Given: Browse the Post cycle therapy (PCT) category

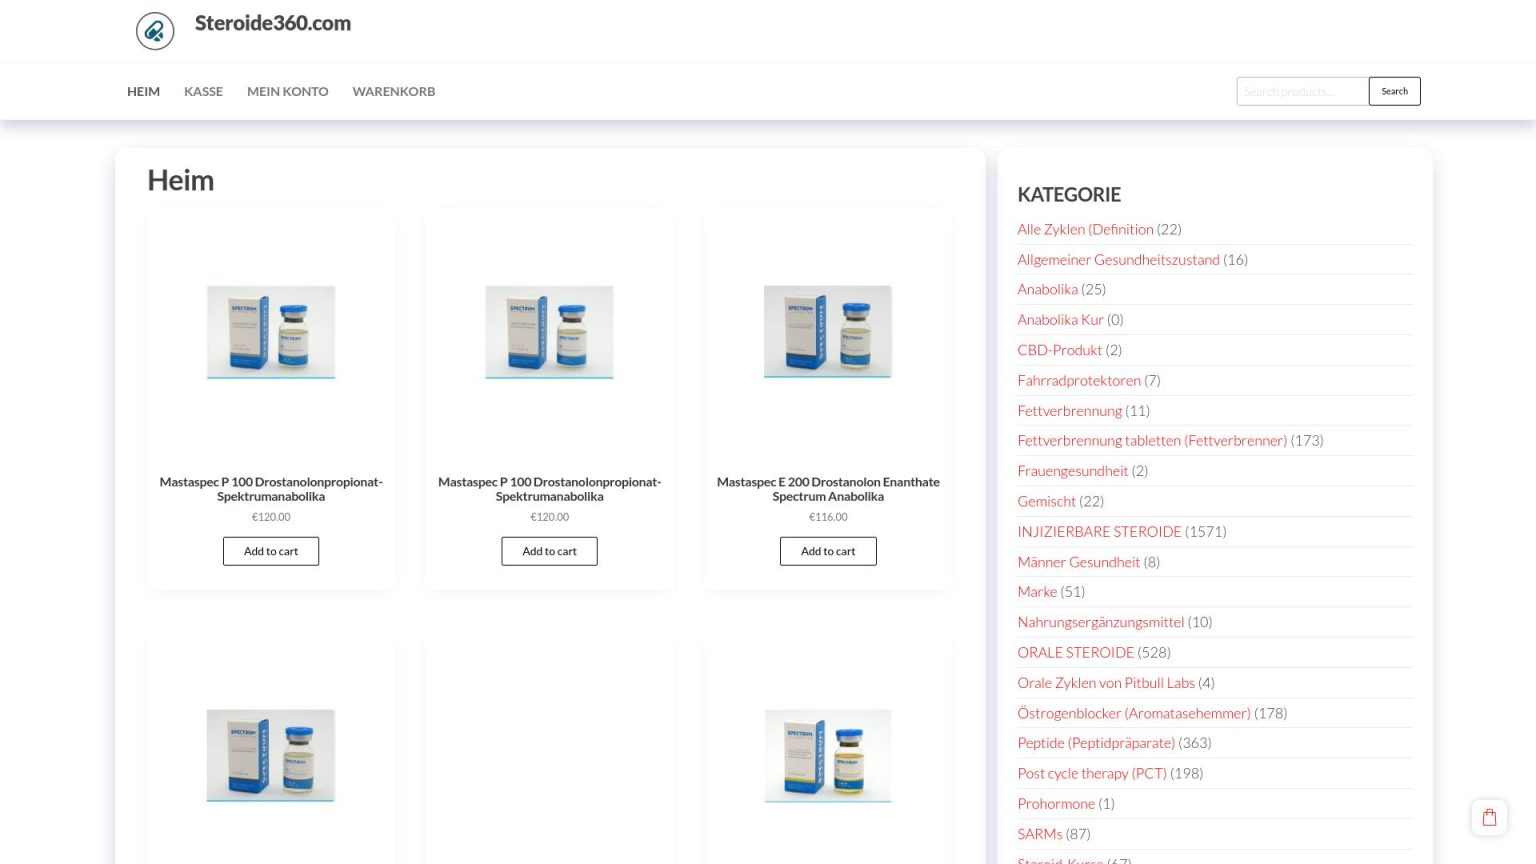Looking at the screenshot, I should click(1091, 774).
